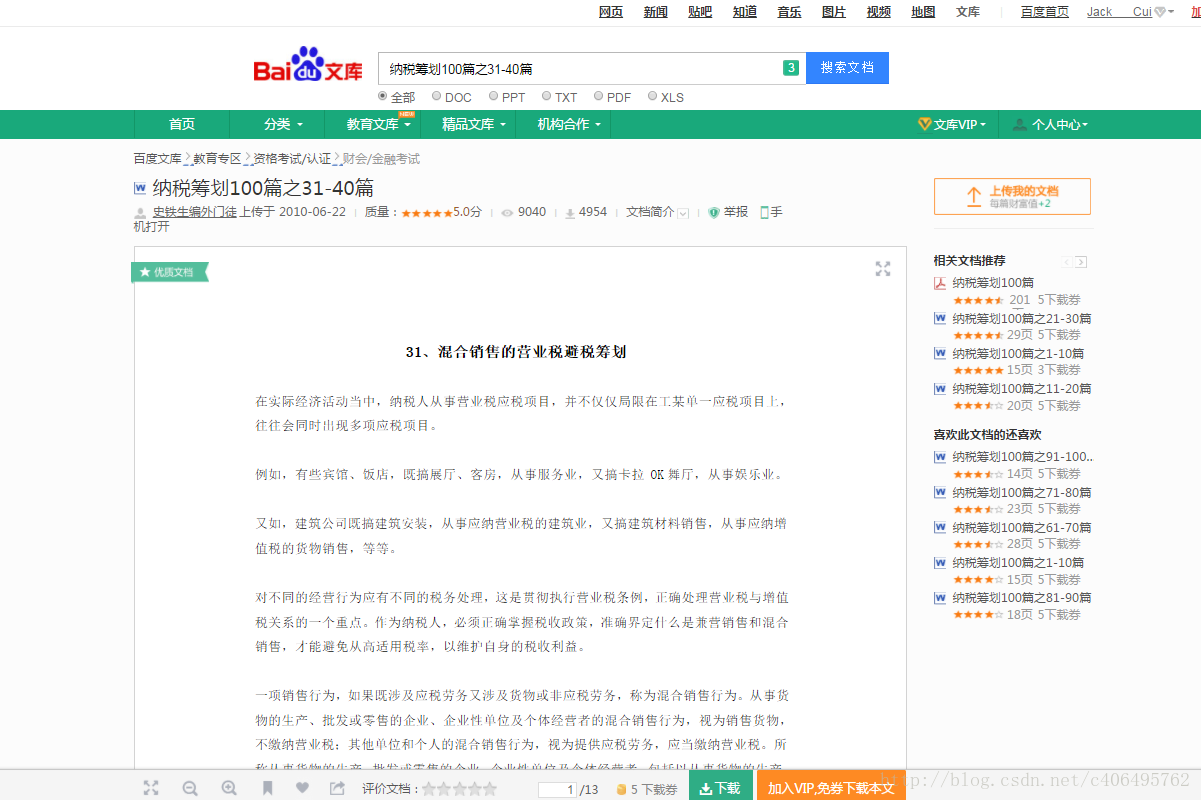The height and width of the screenshot is (800, 1201).
Task: Open the 百度首页 link
Action: [1045, 12]
